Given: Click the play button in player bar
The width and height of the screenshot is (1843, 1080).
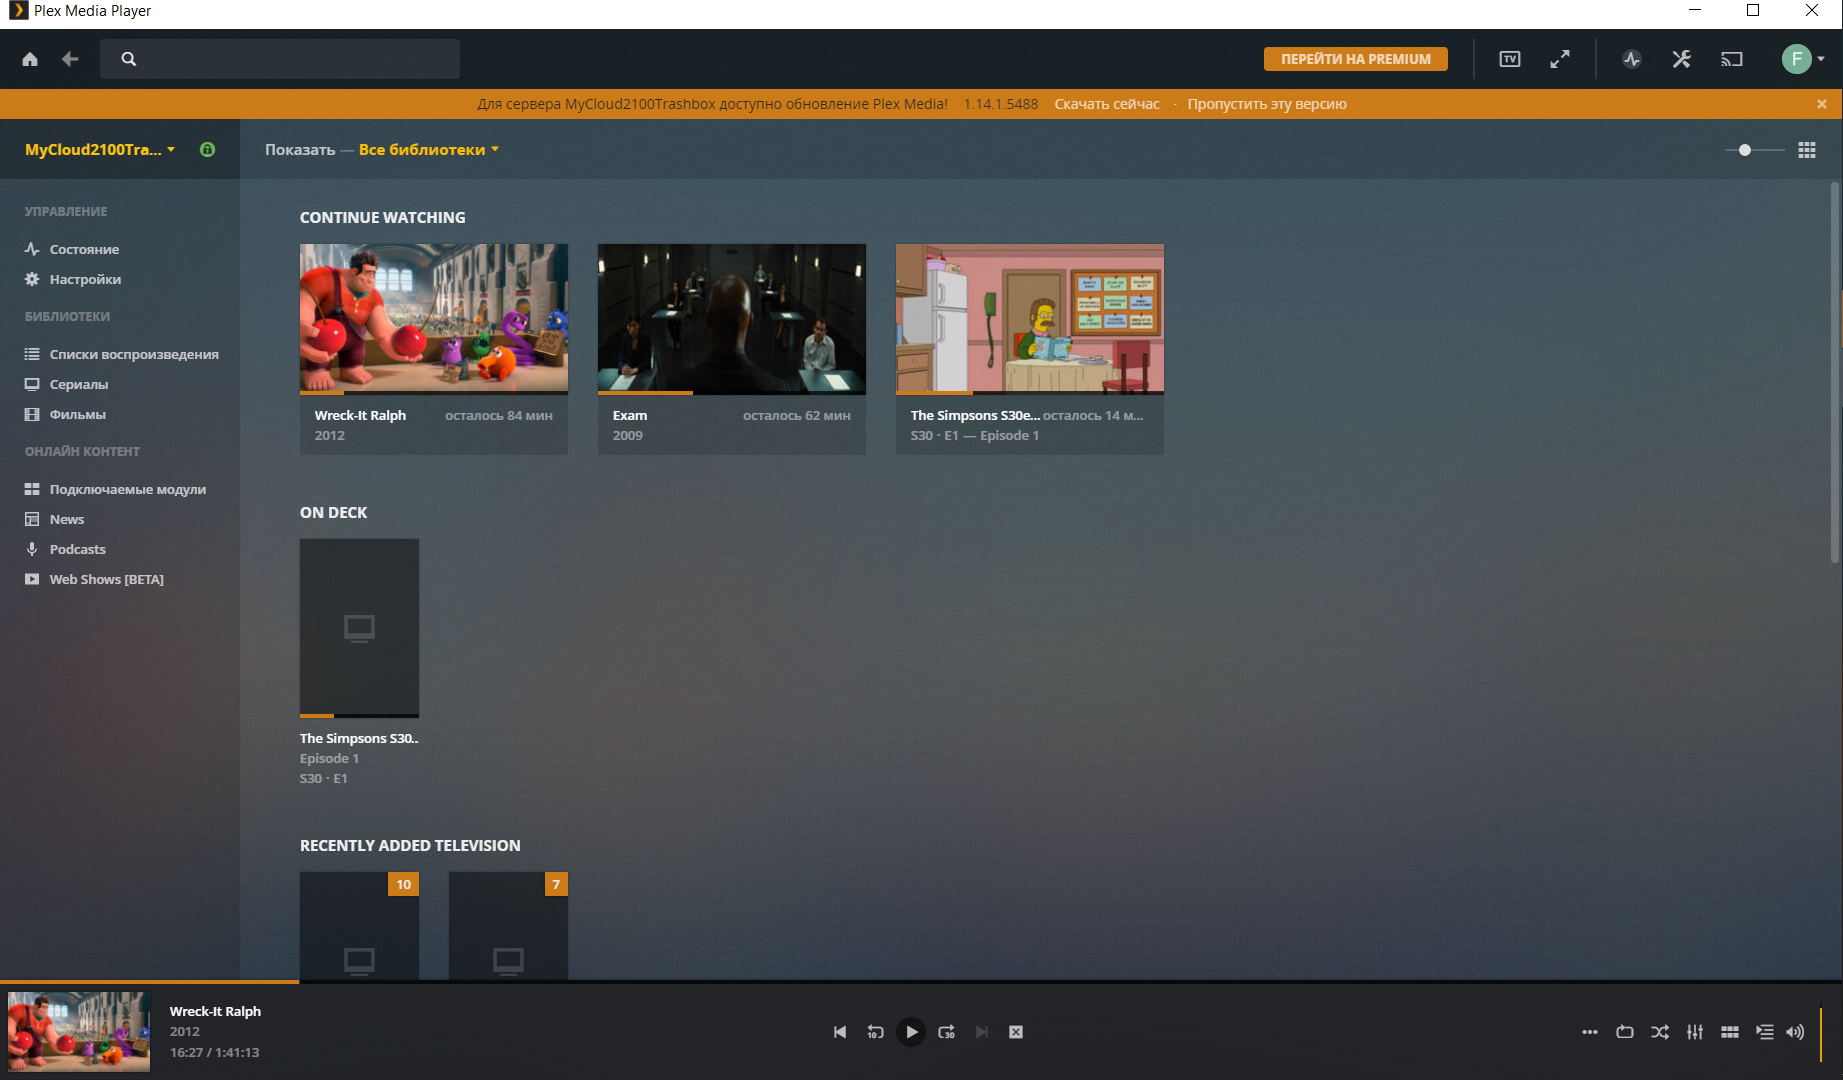Looking at the screenshot, I should pos(911,1032).
